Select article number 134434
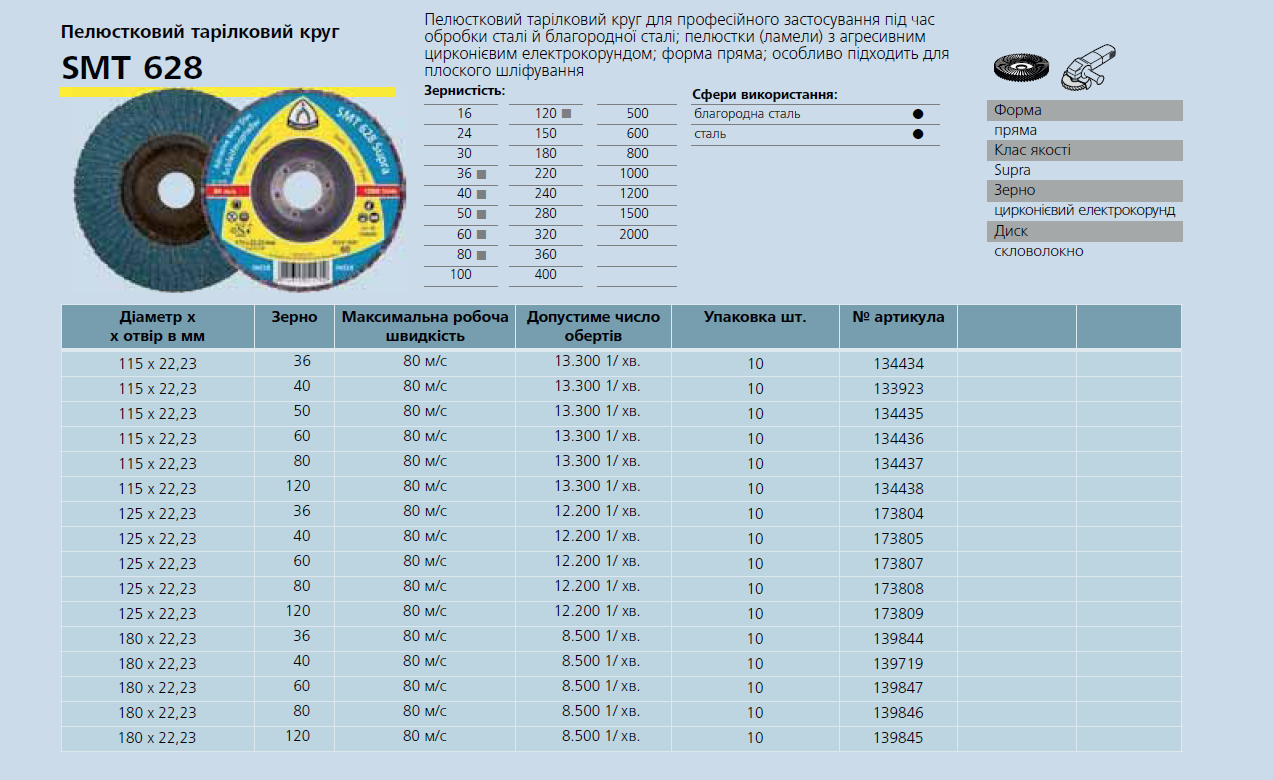This screenshot has height=780, width=1273. click(899, 364)
